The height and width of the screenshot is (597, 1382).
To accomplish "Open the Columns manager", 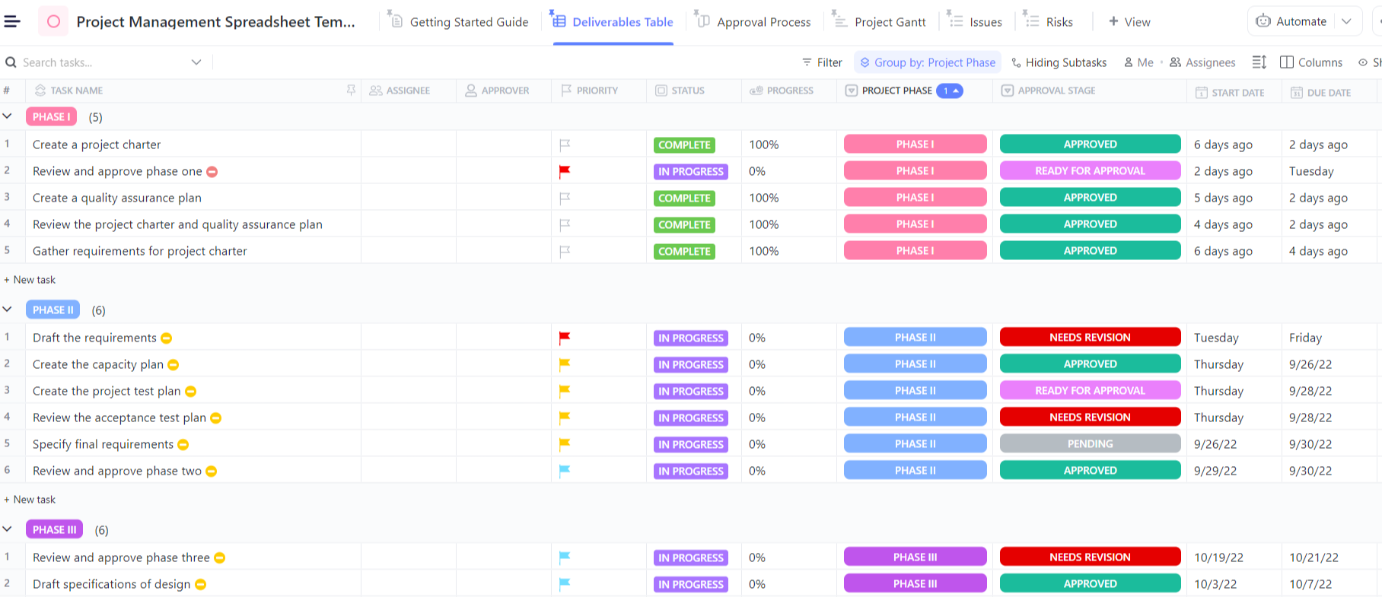I will click(x=1310, y=62).
